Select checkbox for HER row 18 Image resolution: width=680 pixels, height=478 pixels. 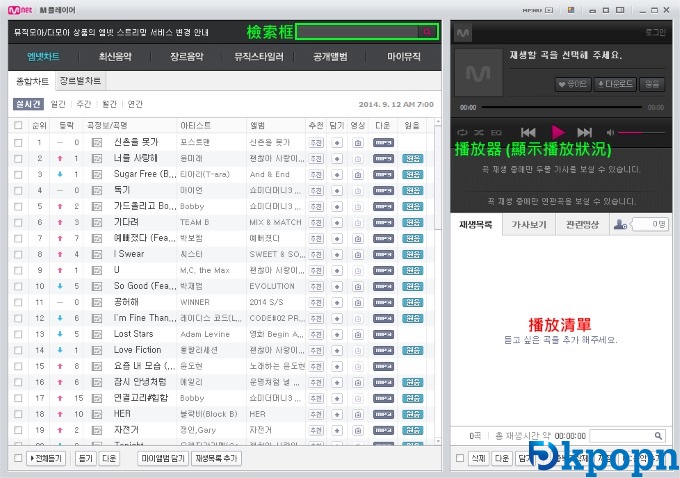(x=18, y=414)
